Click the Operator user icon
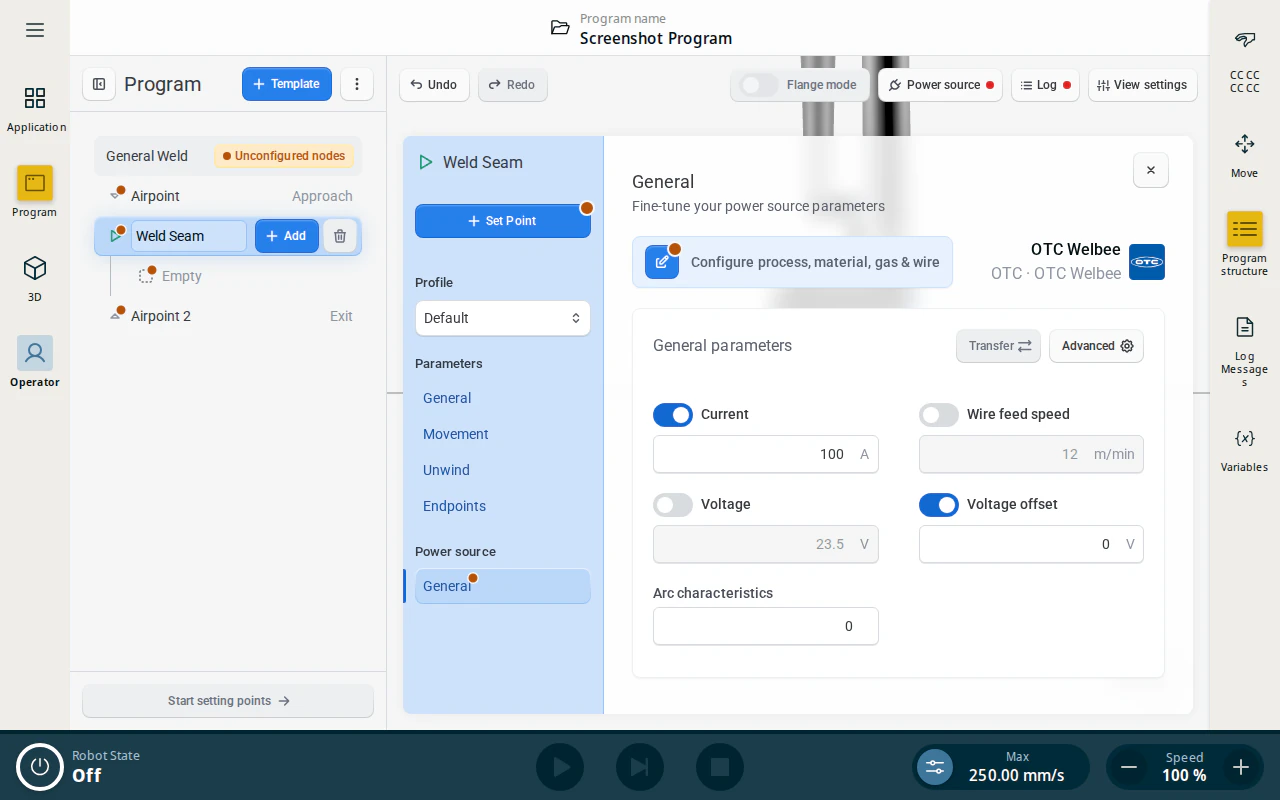1280x800 pixels. click(x=35, y=353)
